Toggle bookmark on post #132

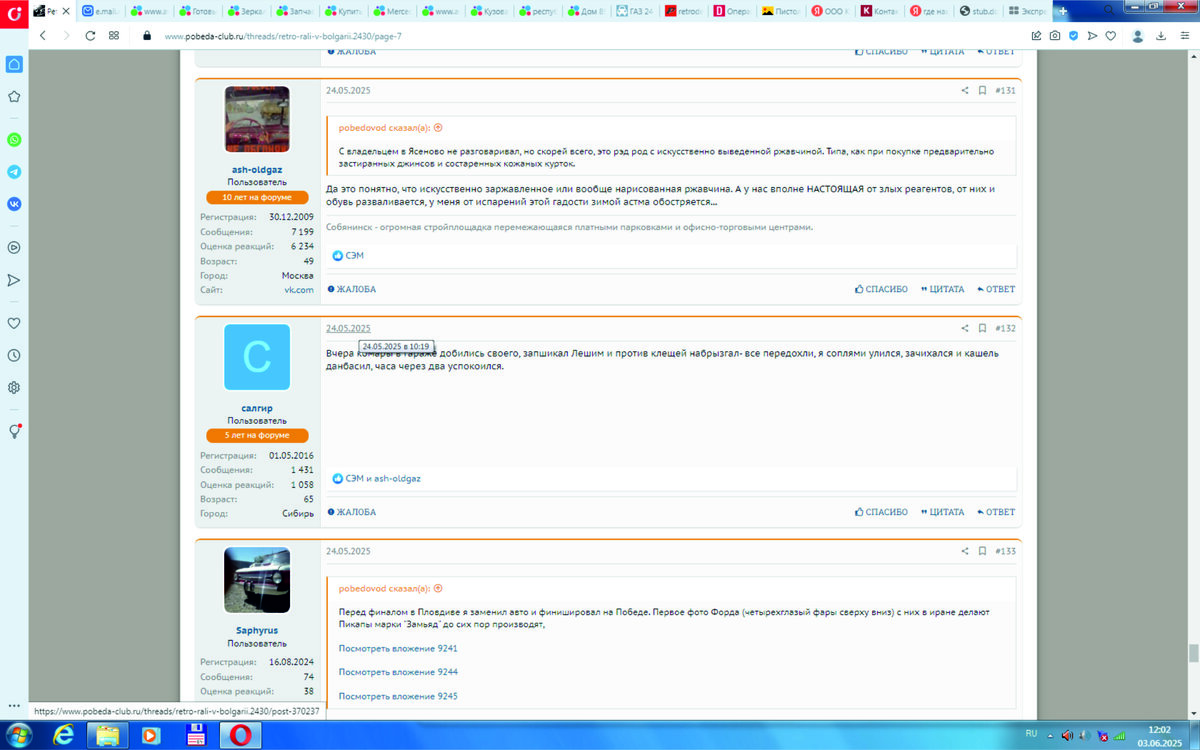[x=982, y=329]
